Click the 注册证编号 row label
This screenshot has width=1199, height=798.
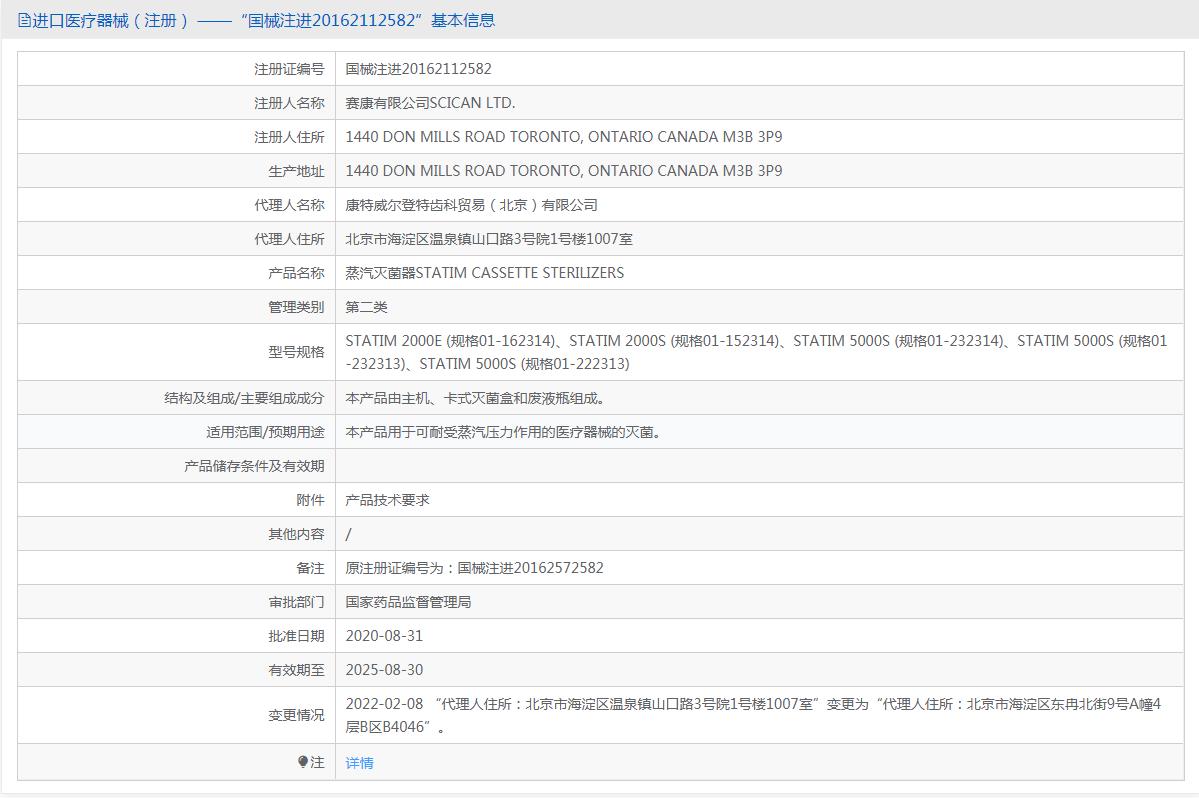289,70
